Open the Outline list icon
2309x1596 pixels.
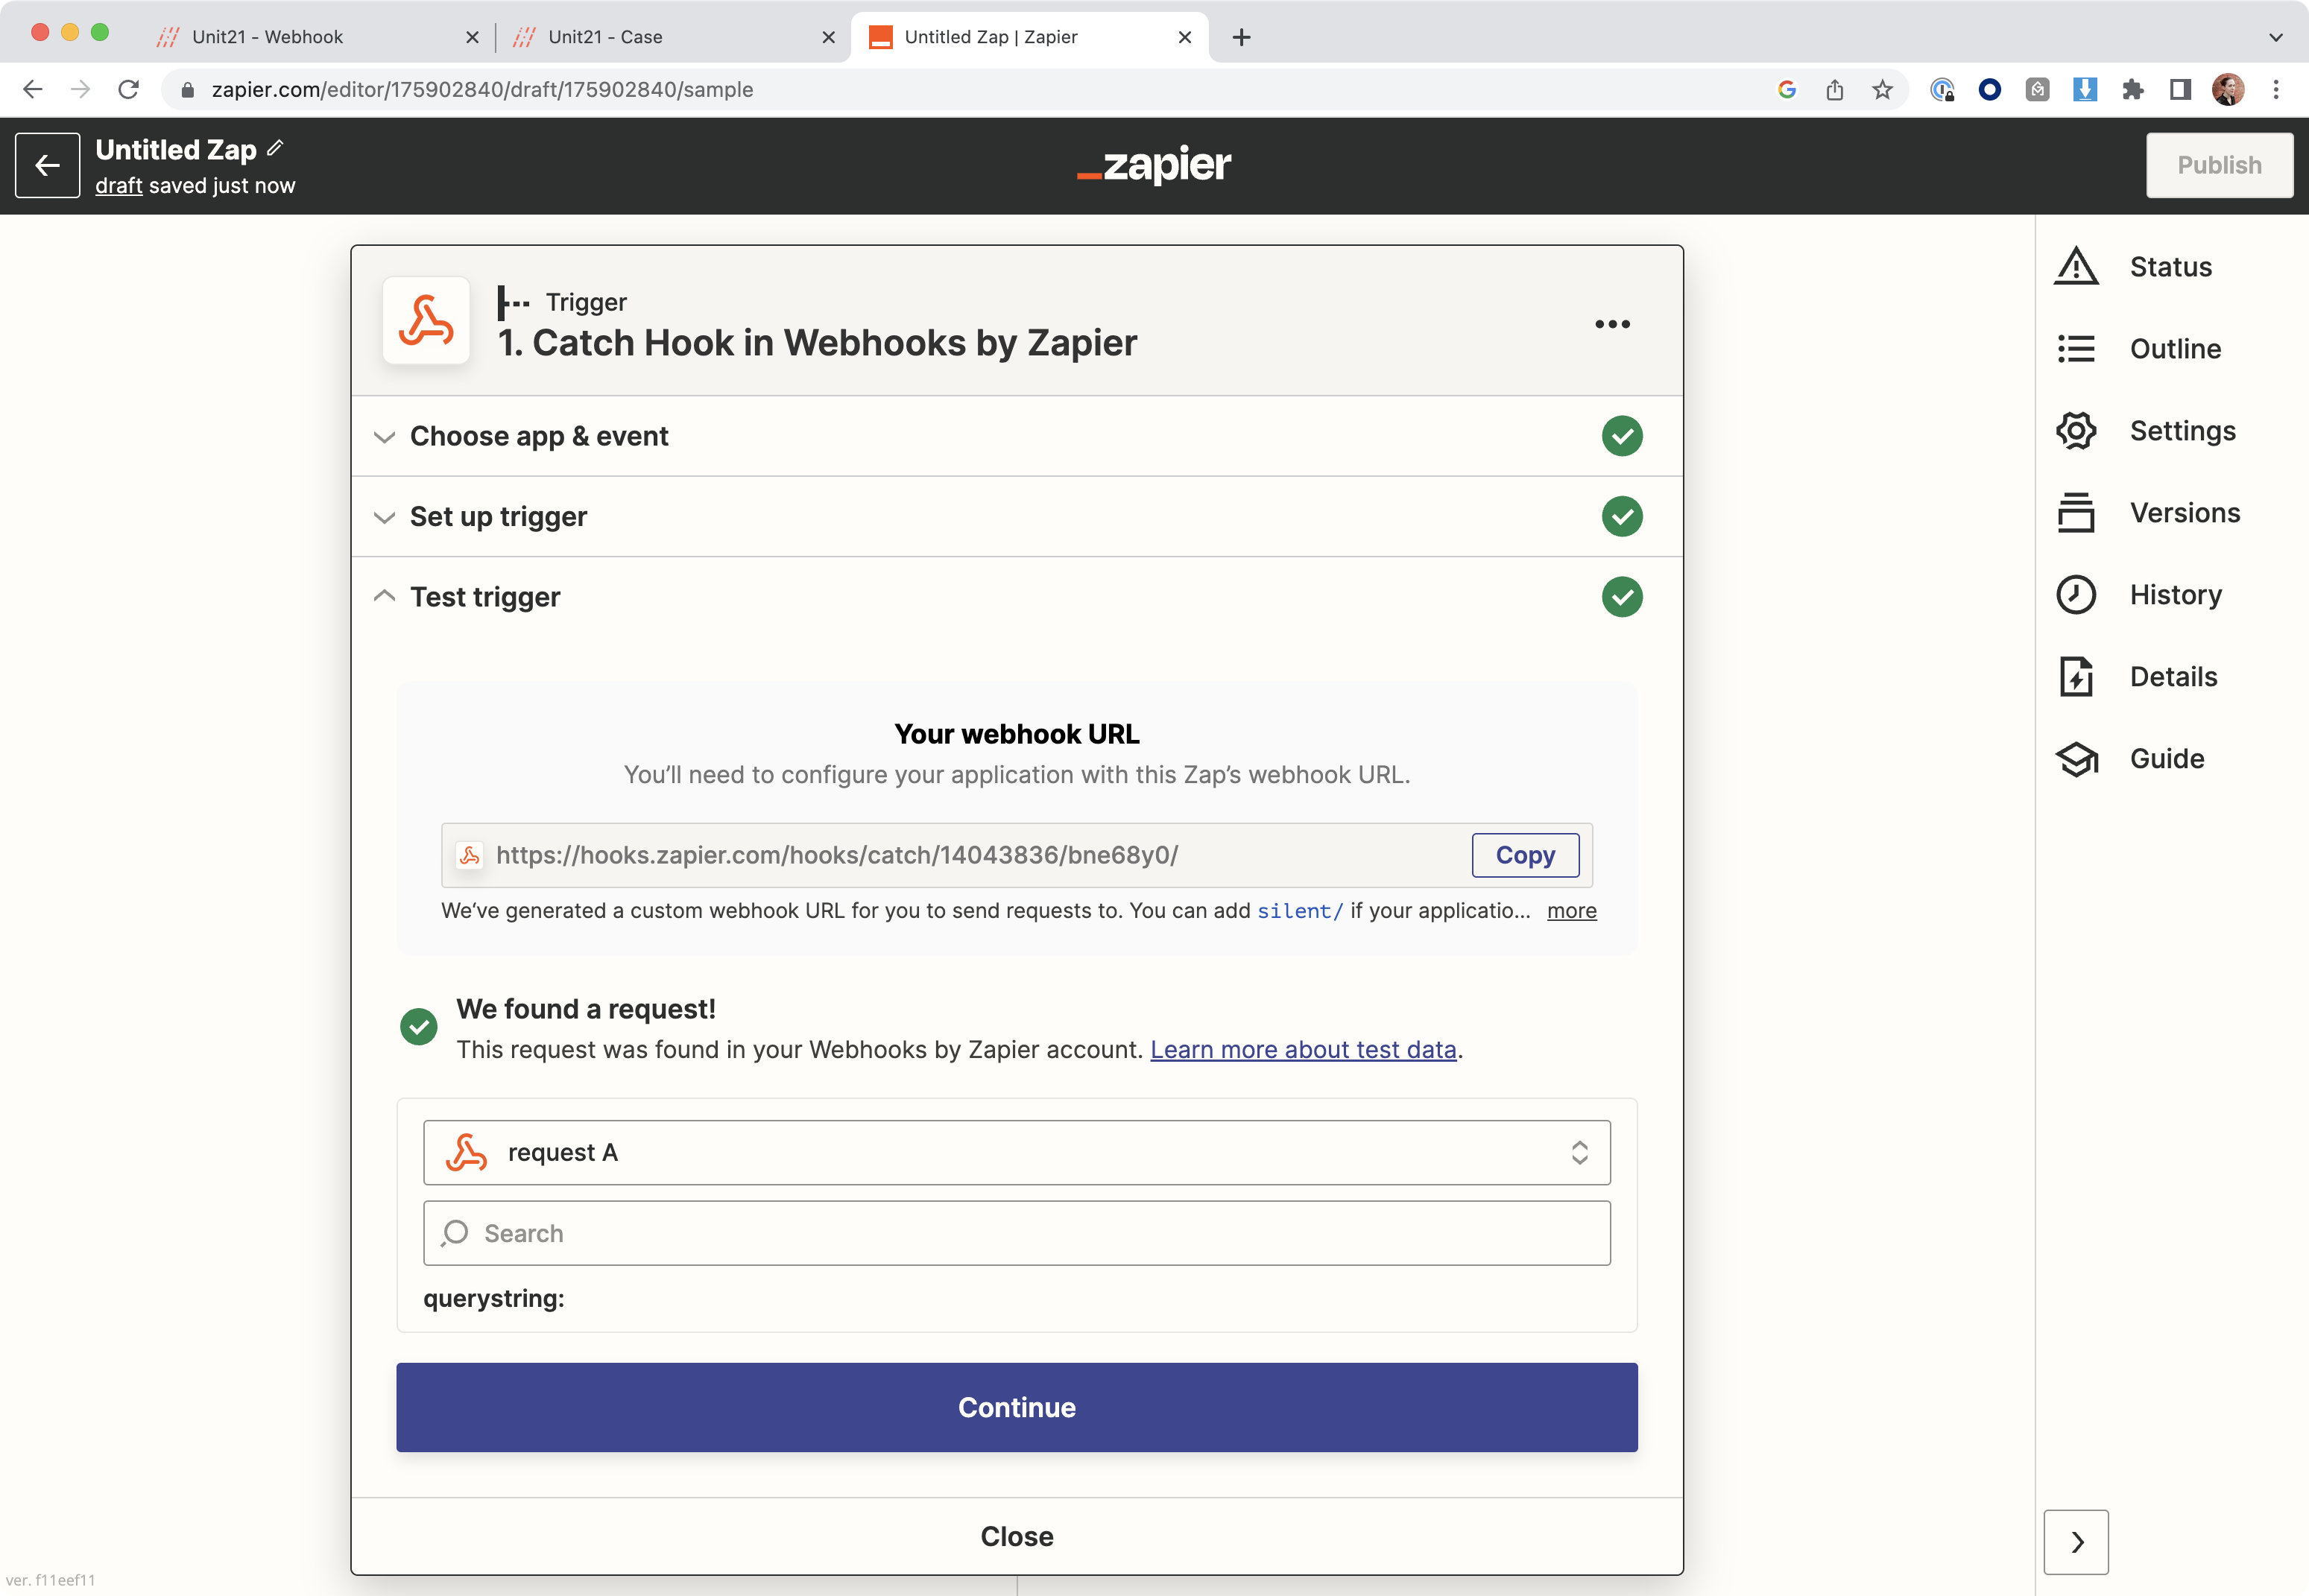(2076, 349)
